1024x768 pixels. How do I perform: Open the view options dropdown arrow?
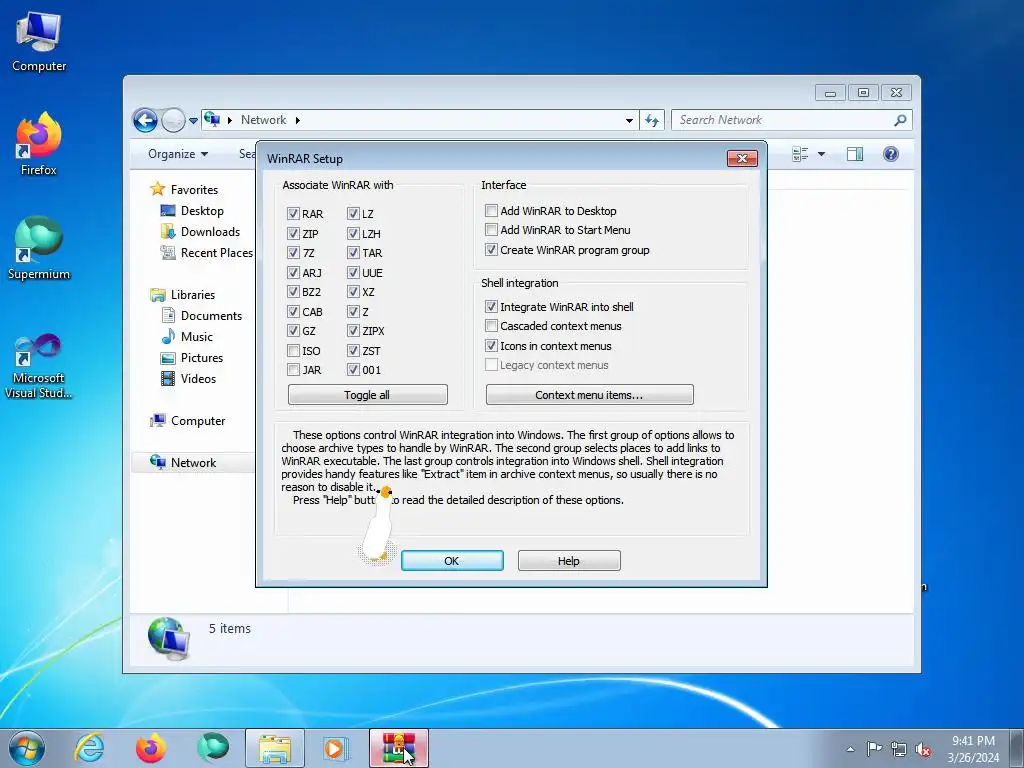pyautogui.click(x=822, y=154)
